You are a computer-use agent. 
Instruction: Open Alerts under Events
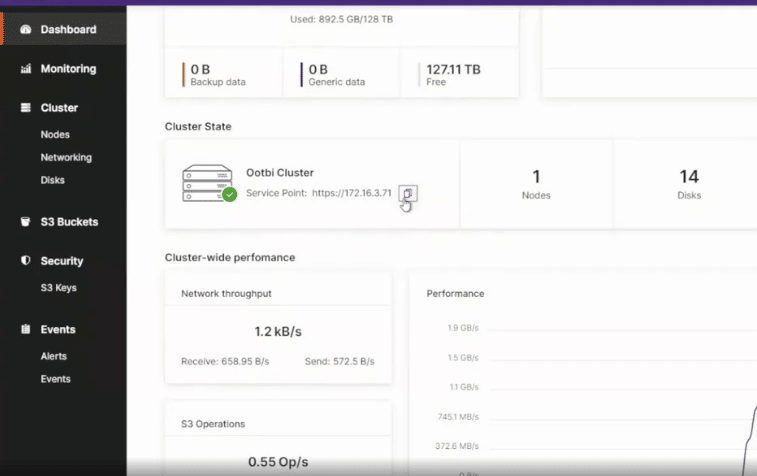coord(54,356)
